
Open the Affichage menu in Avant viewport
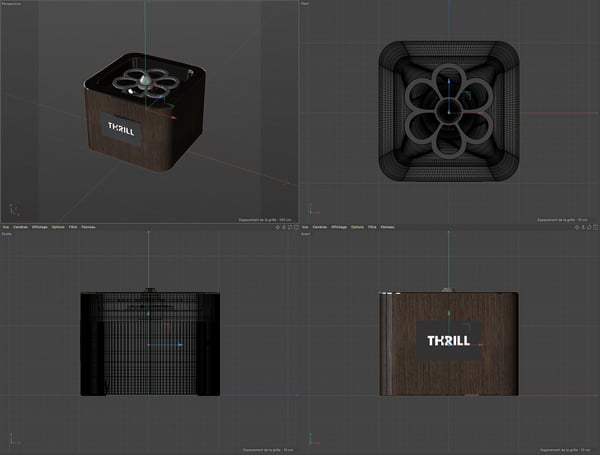340,228
